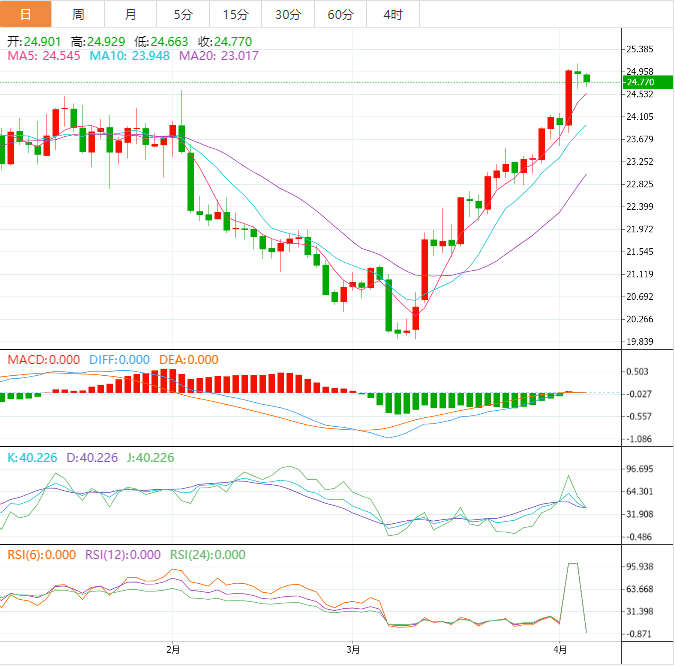Image resolution: width=675 pixels, height=667 pixels.
Task: Click the 20.266 price axis label
Action: (x=640, y=319)
